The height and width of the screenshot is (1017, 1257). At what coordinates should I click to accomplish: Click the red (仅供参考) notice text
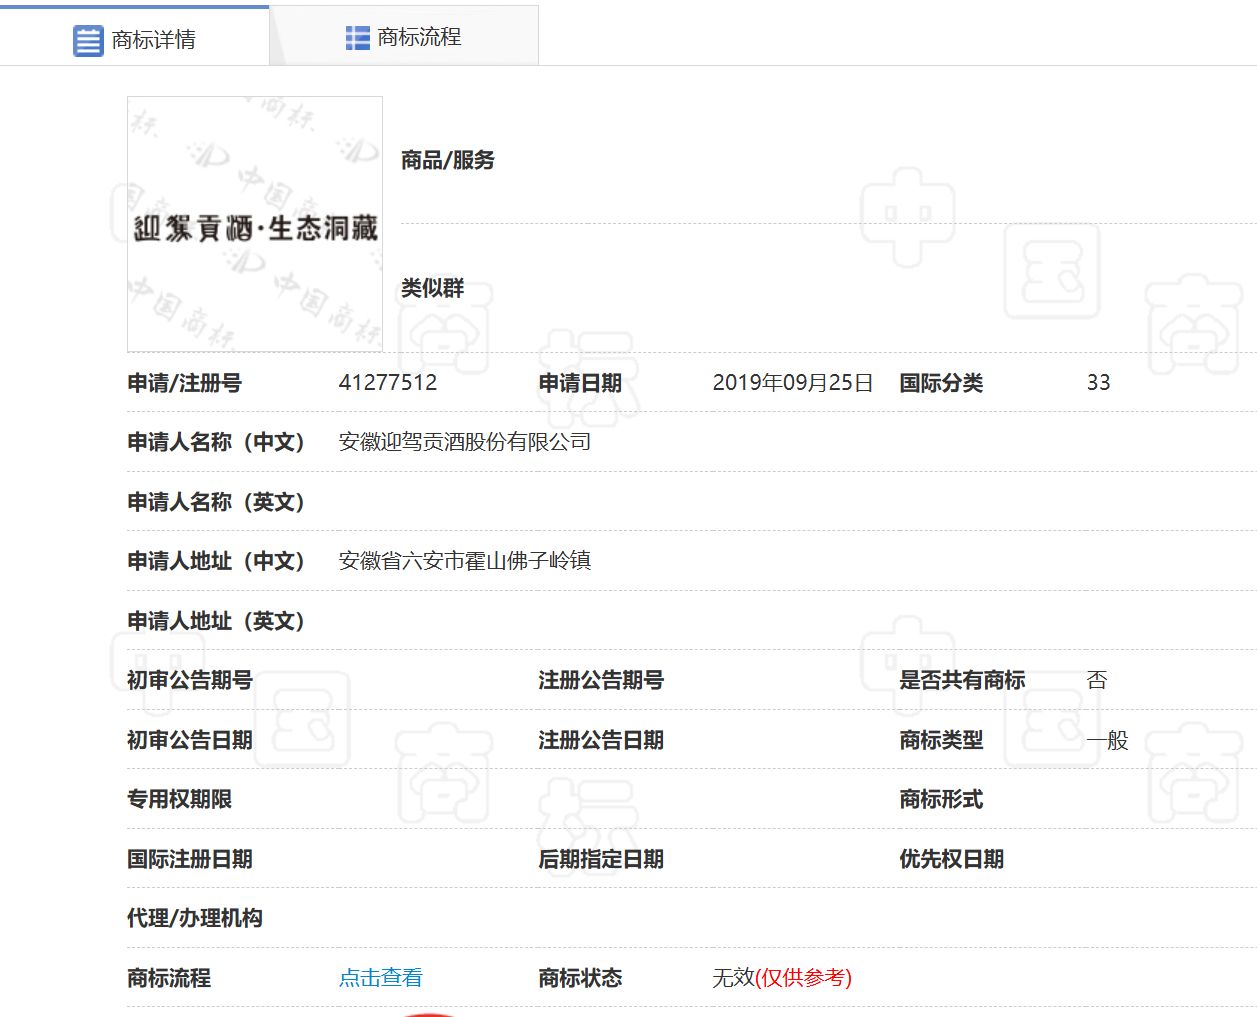(x=804, y=978)
